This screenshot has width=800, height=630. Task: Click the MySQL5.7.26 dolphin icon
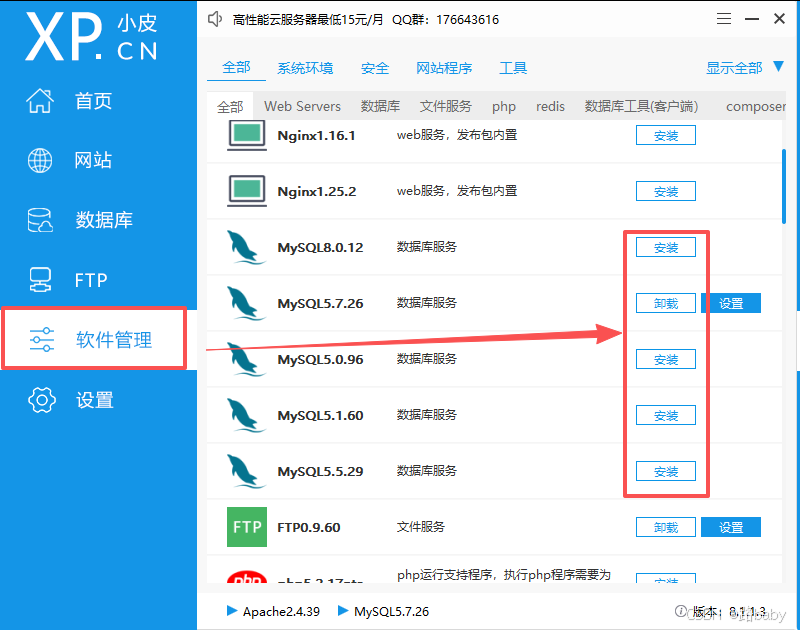tap(246, 303)
